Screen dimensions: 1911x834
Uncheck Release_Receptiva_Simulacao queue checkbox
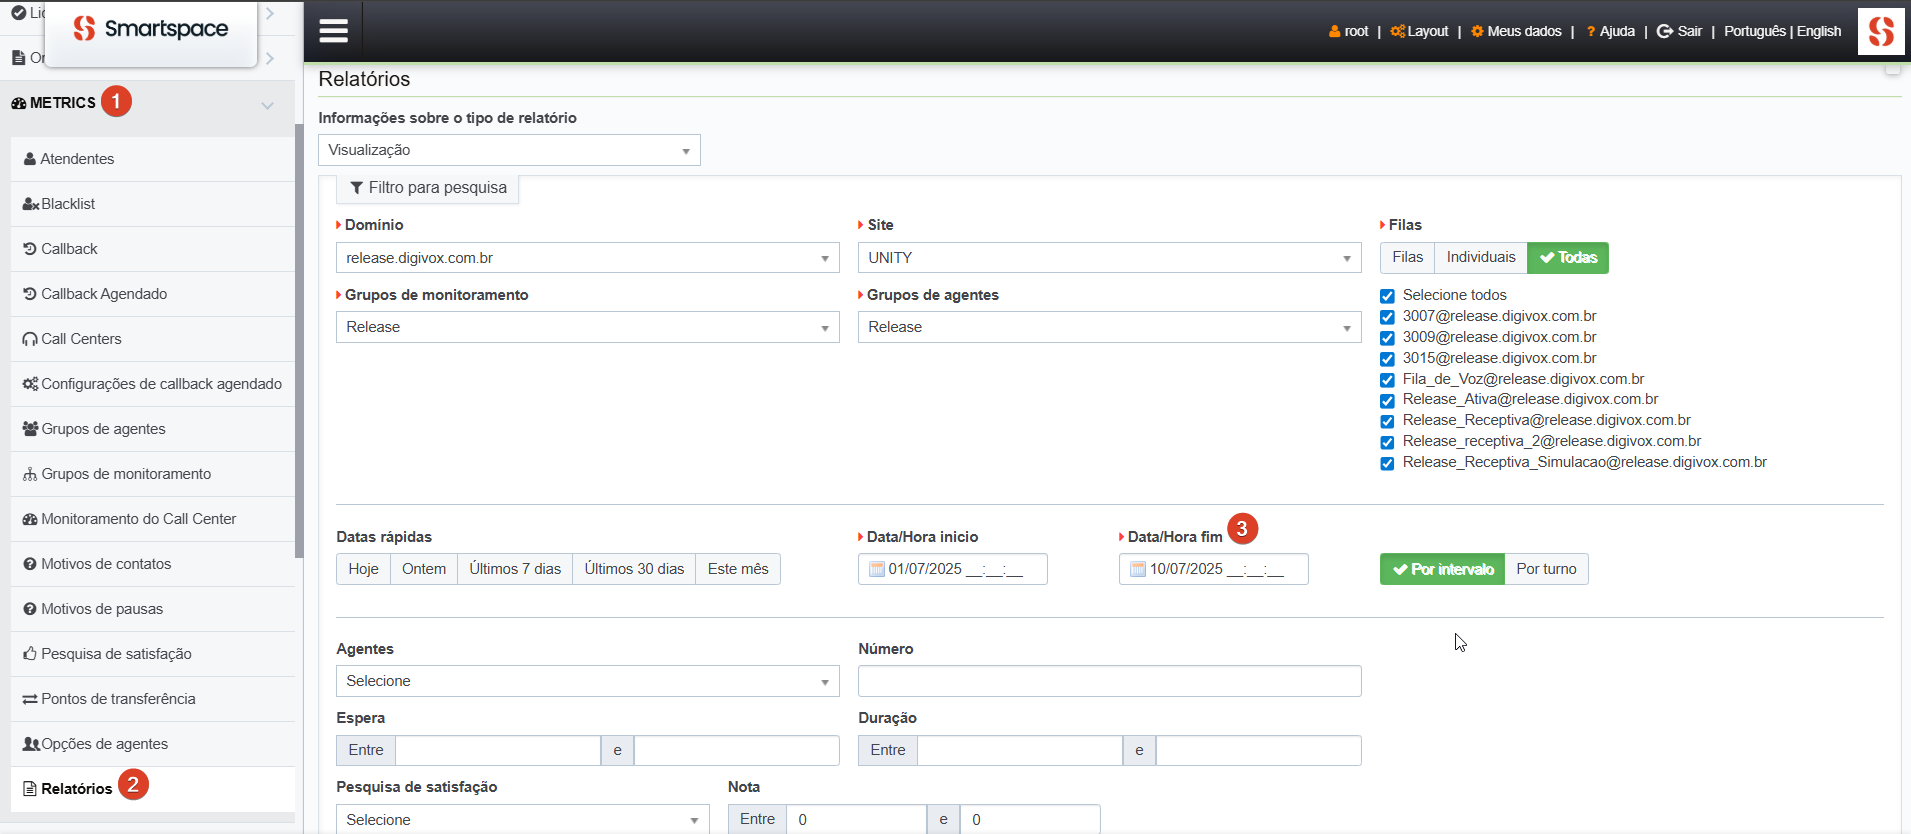(1387, 463)
